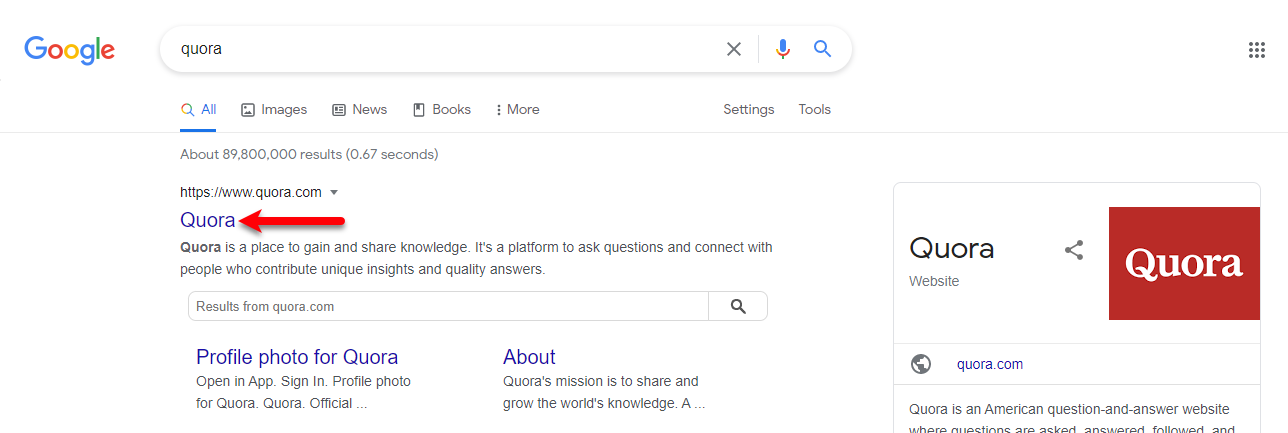
Task: Click the Quora heading in knowledge panel
Action: [952, 248]
